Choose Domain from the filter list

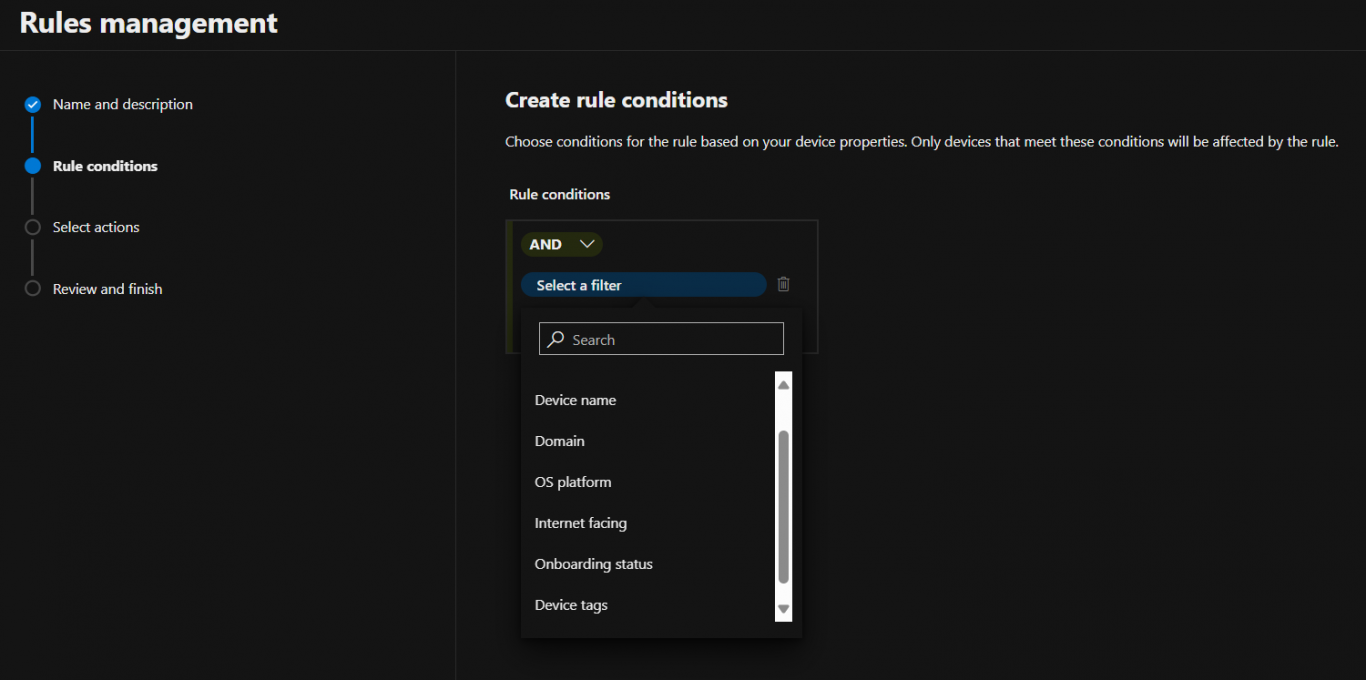click(560, 440)
